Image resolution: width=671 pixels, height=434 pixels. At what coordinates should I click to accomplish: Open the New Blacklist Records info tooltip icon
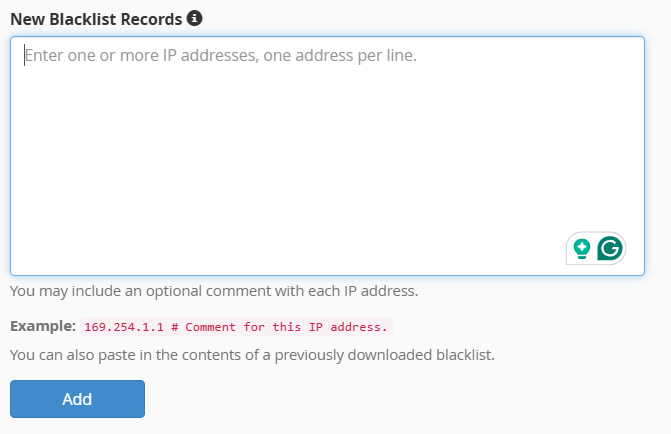pos(194,18)
